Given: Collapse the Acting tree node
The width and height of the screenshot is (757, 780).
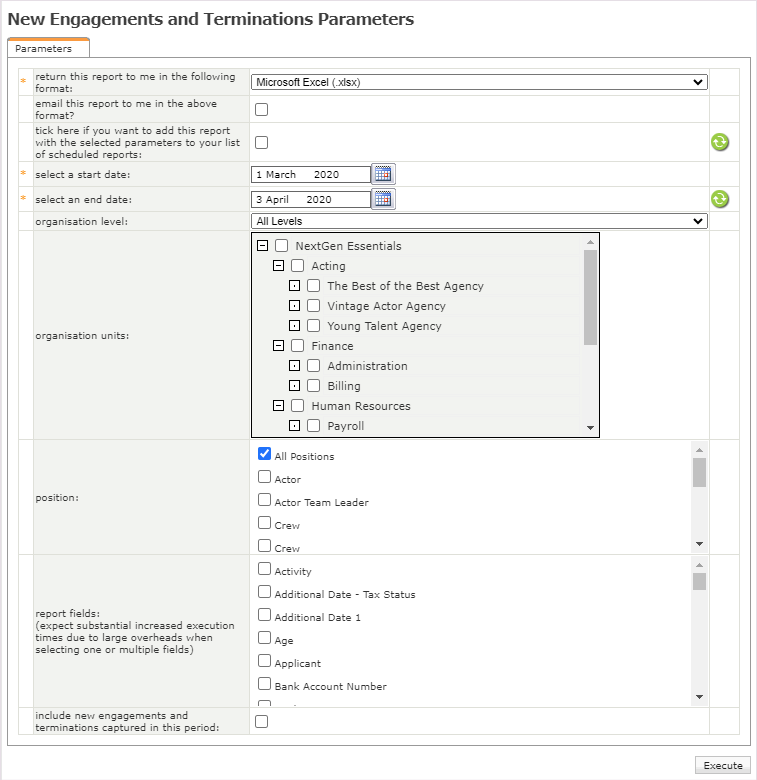Looking at the screenshot, I should tap(278, 266).
